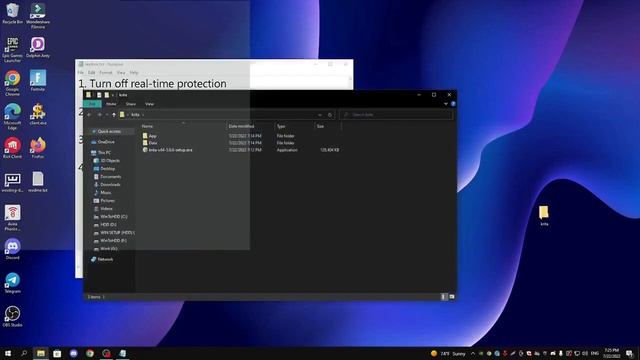Viewport: 640px width, 360px height.
Task: Open the Wondershare Filmora desktop icon
Action: click(x=38, y=16)
